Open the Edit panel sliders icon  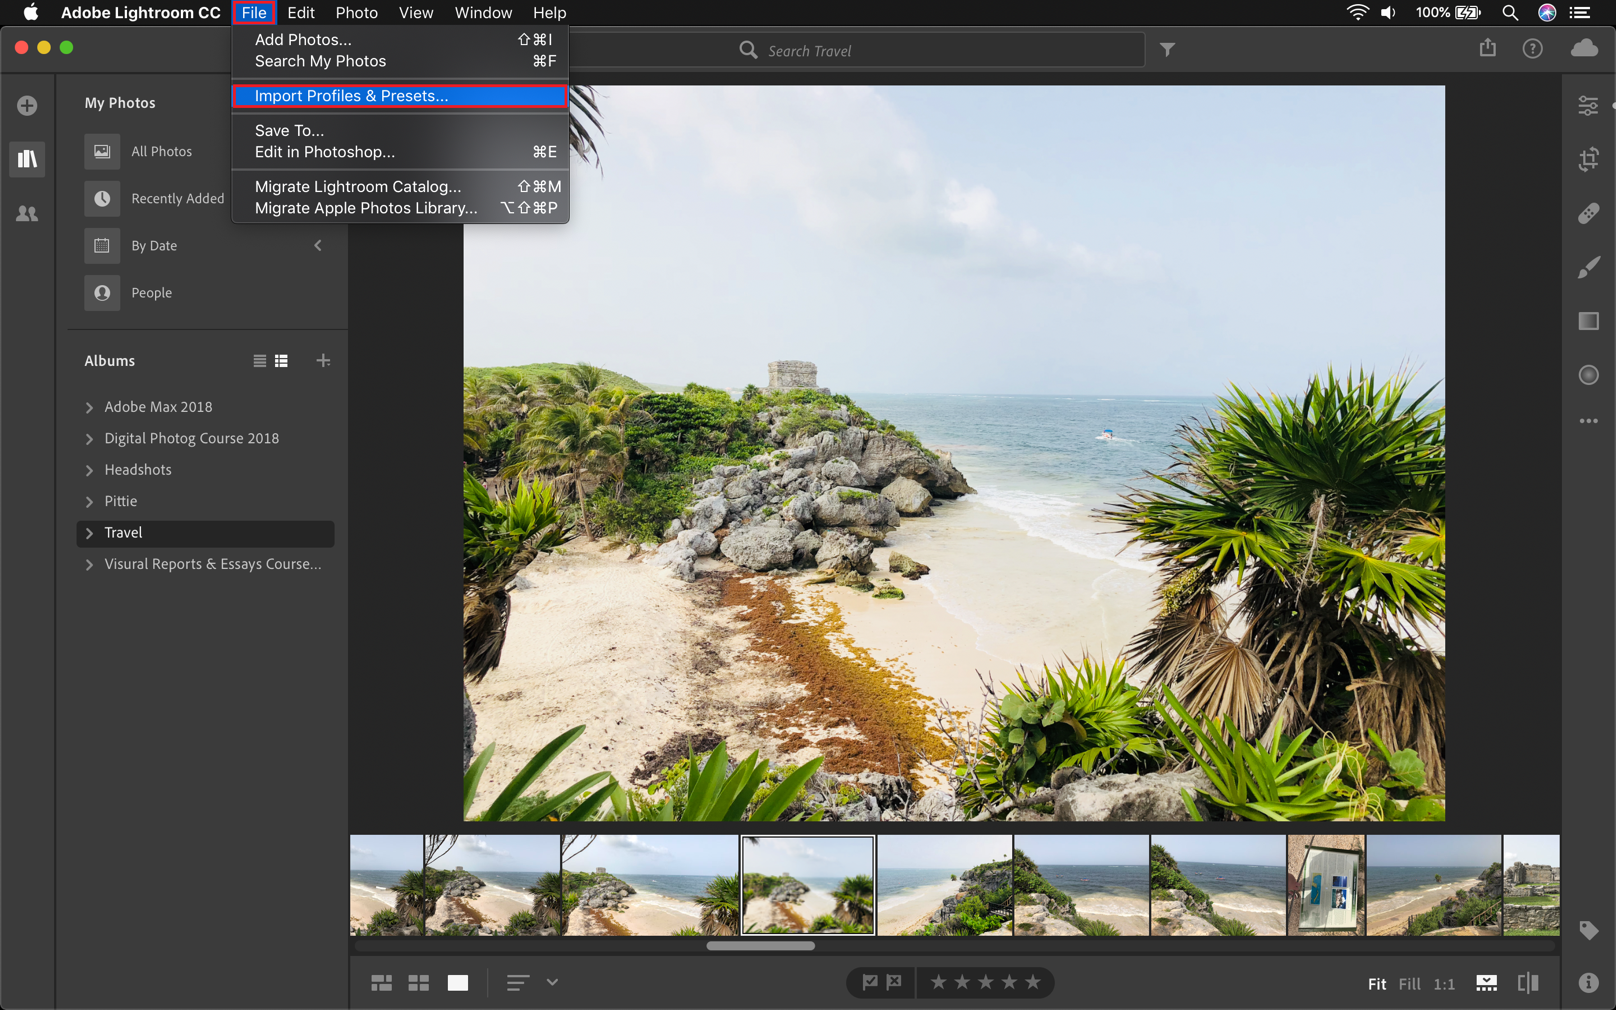click(x=1588, y=106)
